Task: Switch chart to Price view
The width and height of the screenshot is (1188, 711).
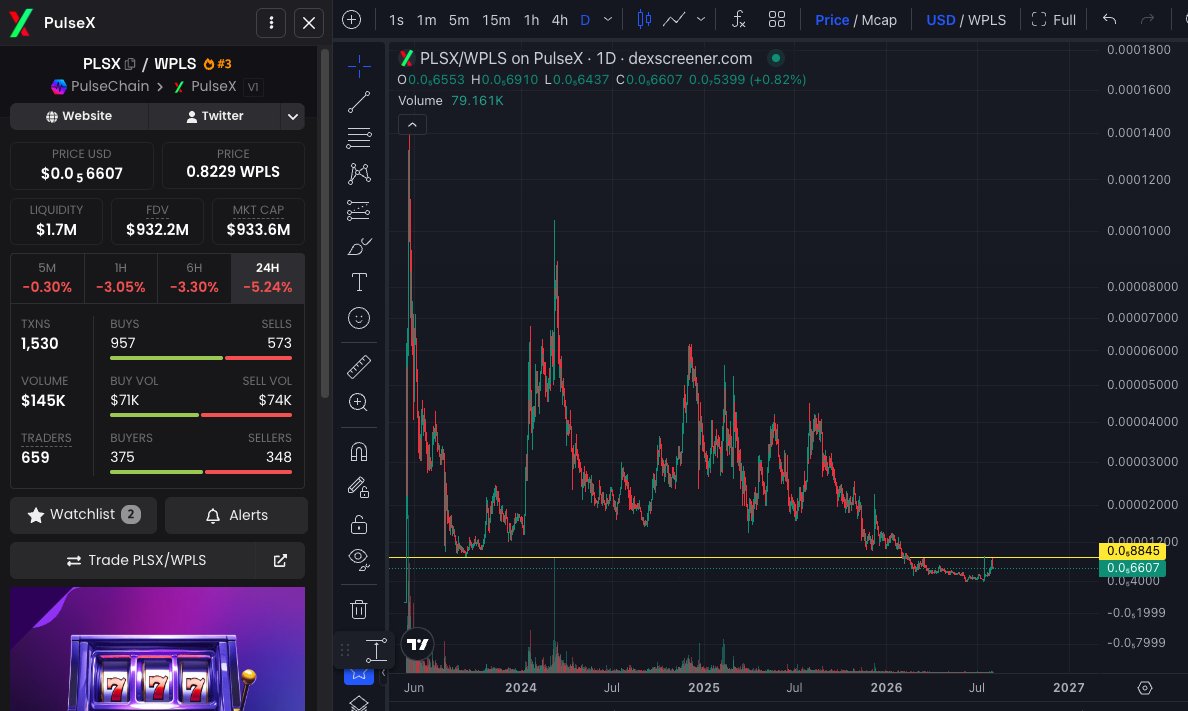Action: click(831, 20)
